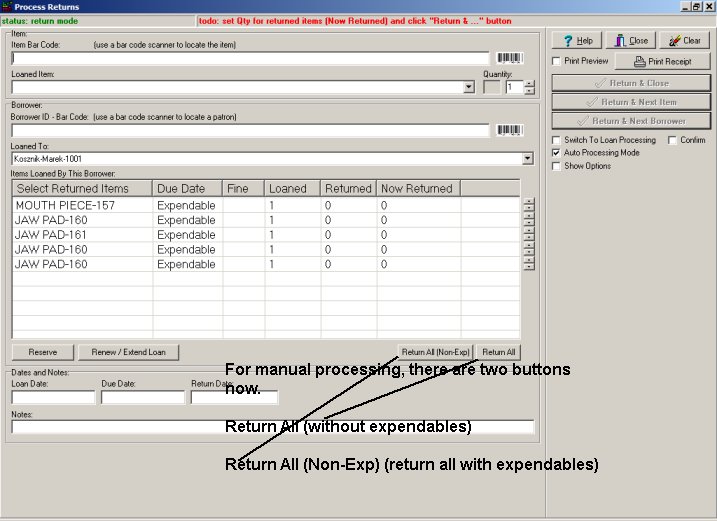Enable the Show Options checkbox

557,166
